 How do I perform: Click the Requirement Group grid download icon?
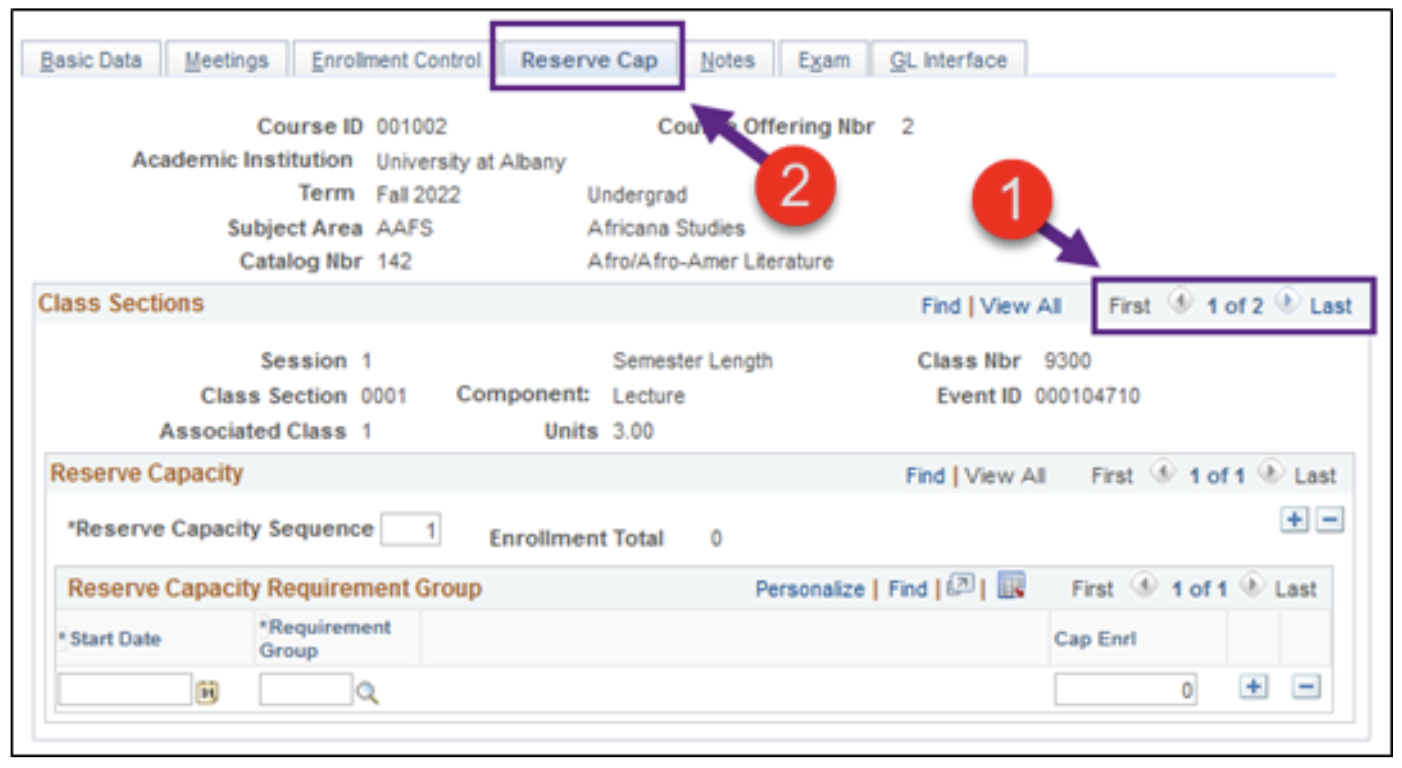click(1012, 586)
